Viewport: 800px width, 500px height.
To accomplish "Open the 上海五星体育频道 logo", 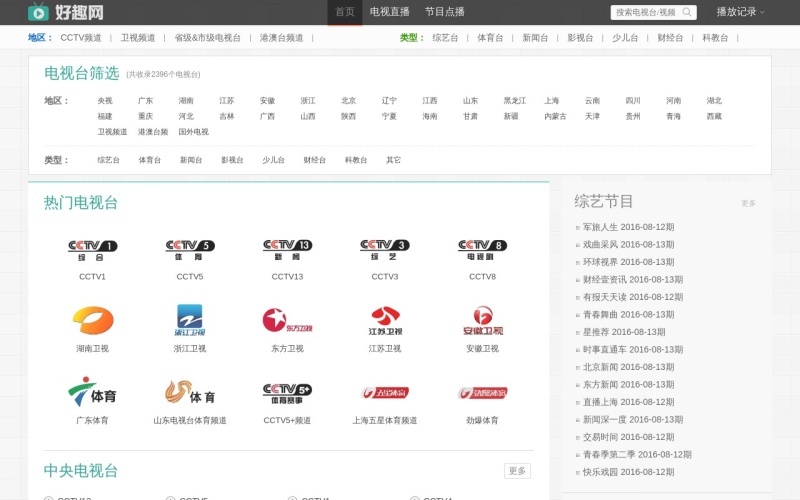I will click(385, 392).
